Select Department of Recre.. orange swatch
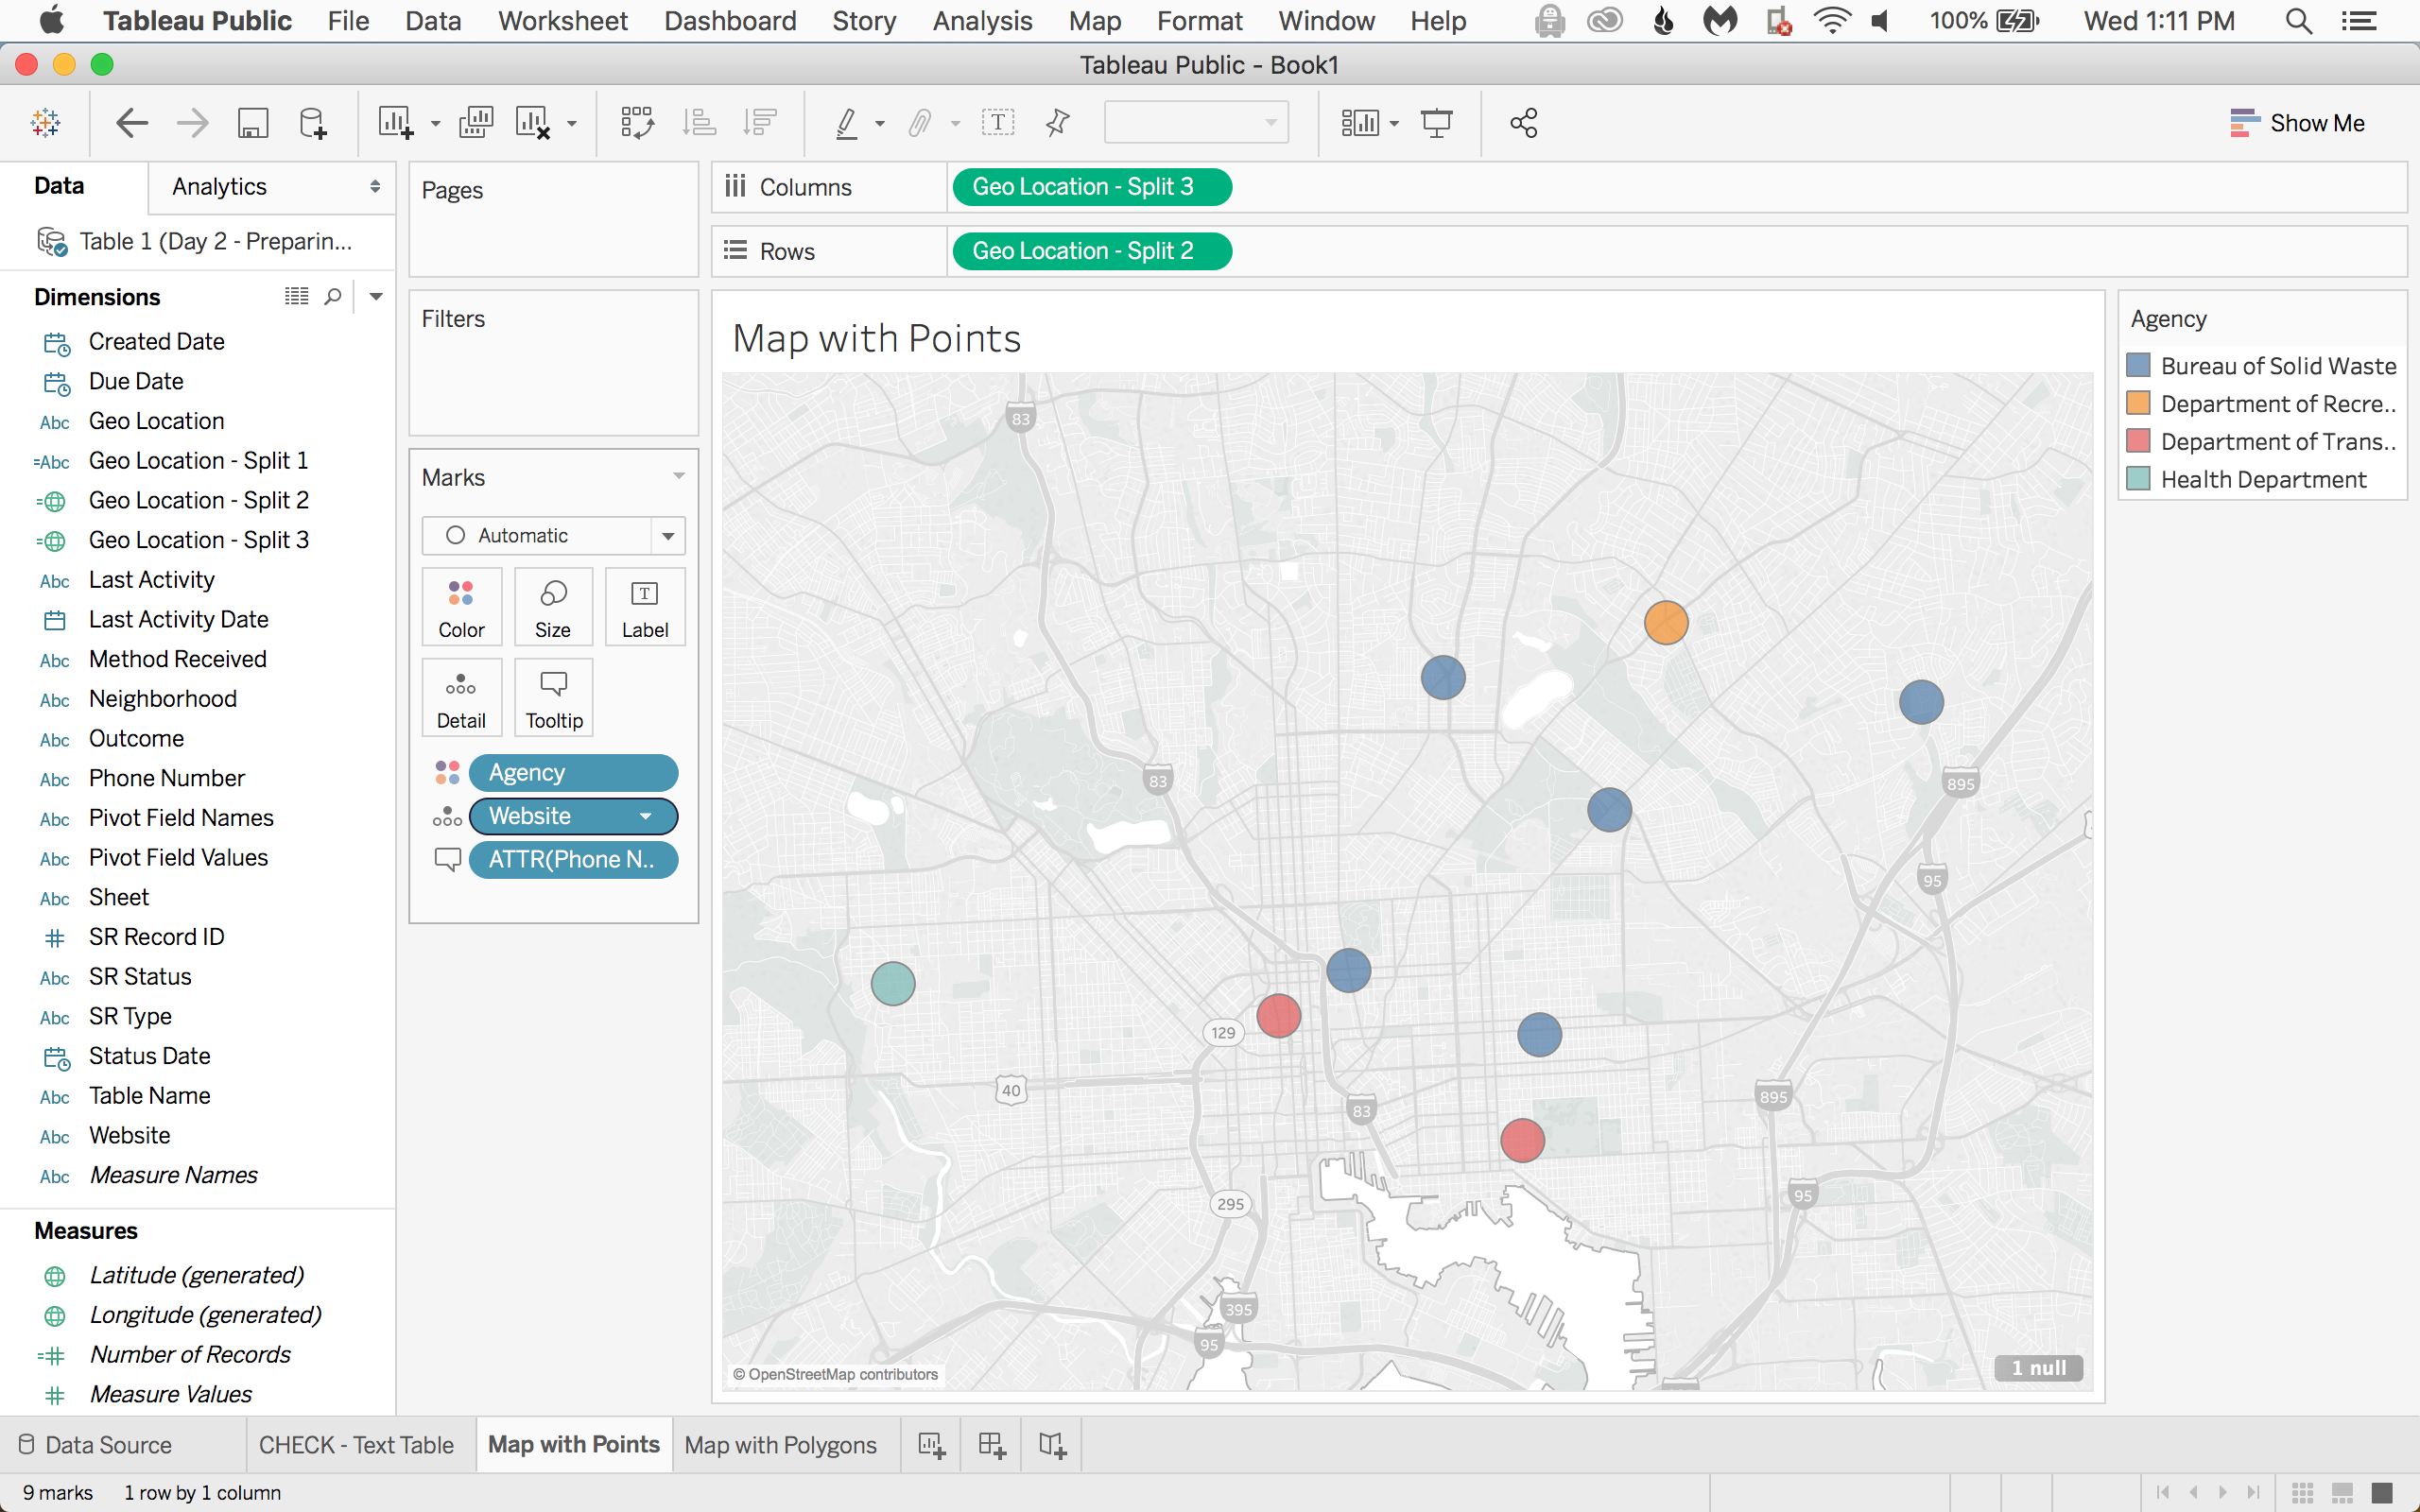2420x1512 pixels. (x=2138, y=403)
